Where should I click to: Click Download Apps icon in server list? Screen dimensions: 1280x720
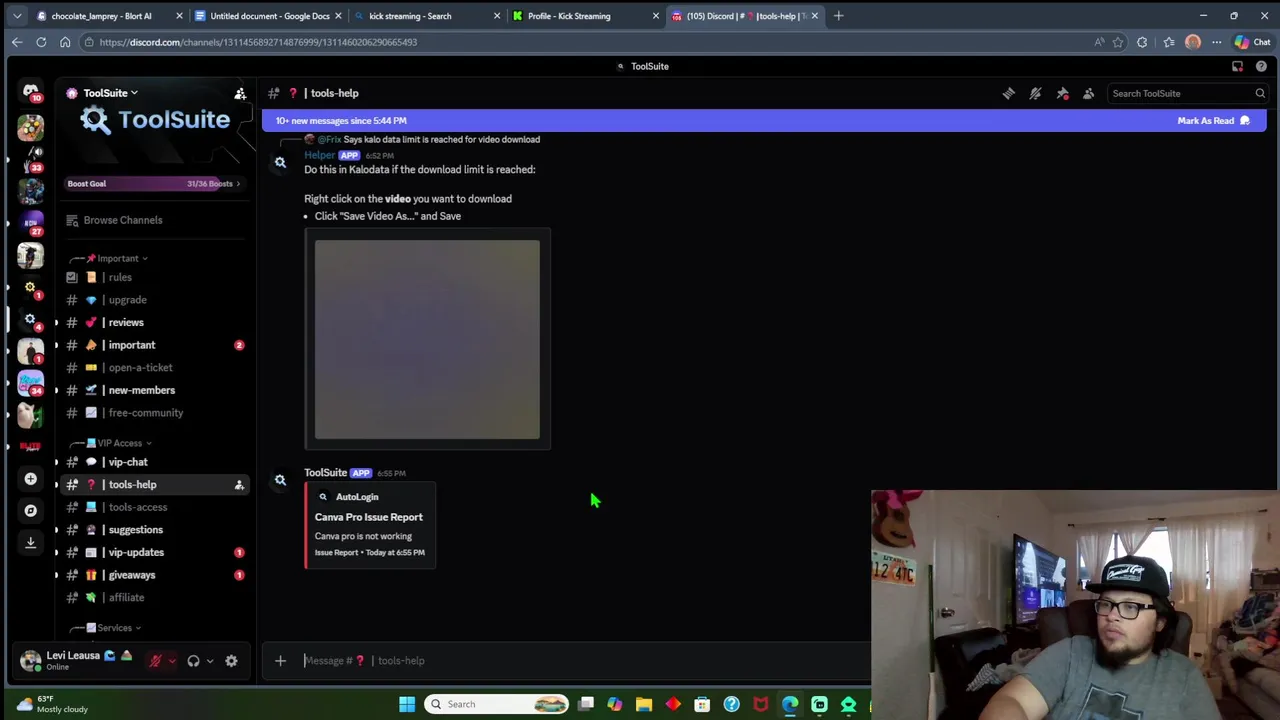click(x=30, y=542)
